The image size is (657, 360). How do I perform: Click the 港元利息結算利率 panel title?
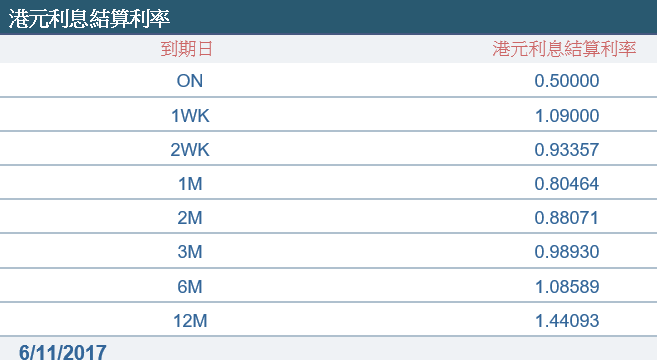pyautogui.click(x=89, y=18)
